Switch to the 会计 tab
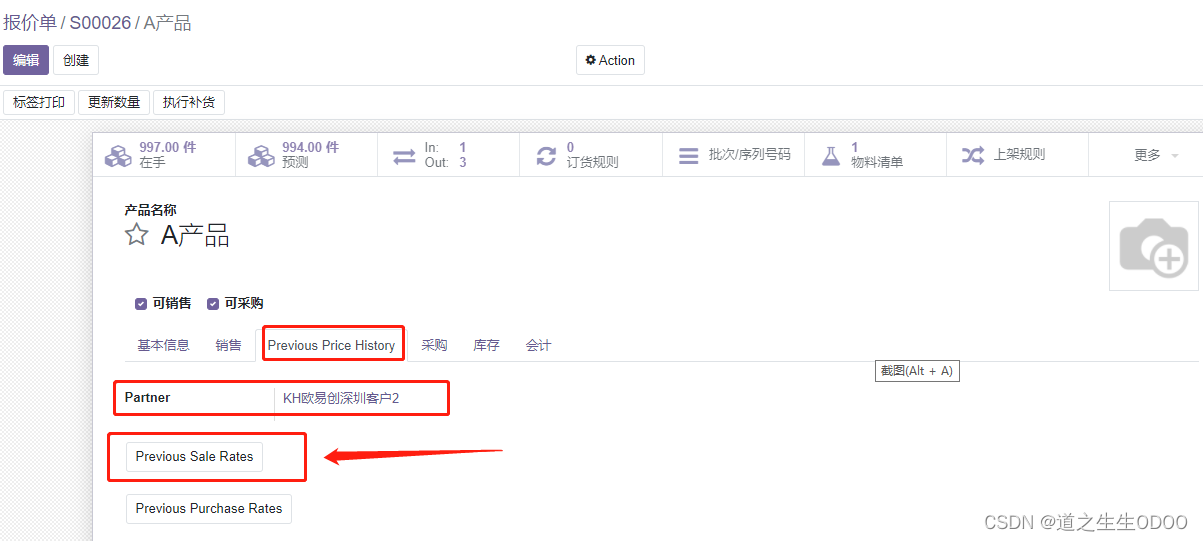 (x=538, y=345)
